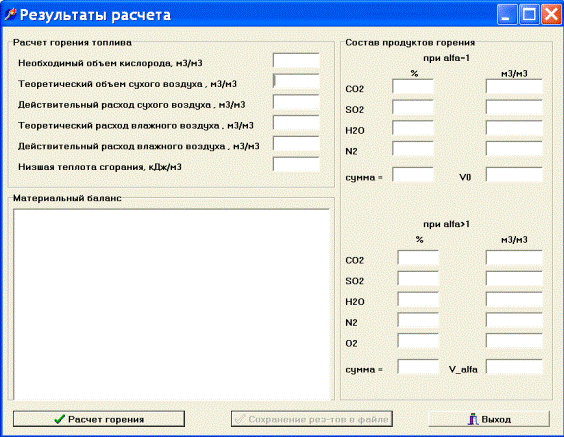The width and height of the screenshot is (564, 437).
Task: Click CO2 м3/м3 field under alfa>1
Action: point(514,258)
